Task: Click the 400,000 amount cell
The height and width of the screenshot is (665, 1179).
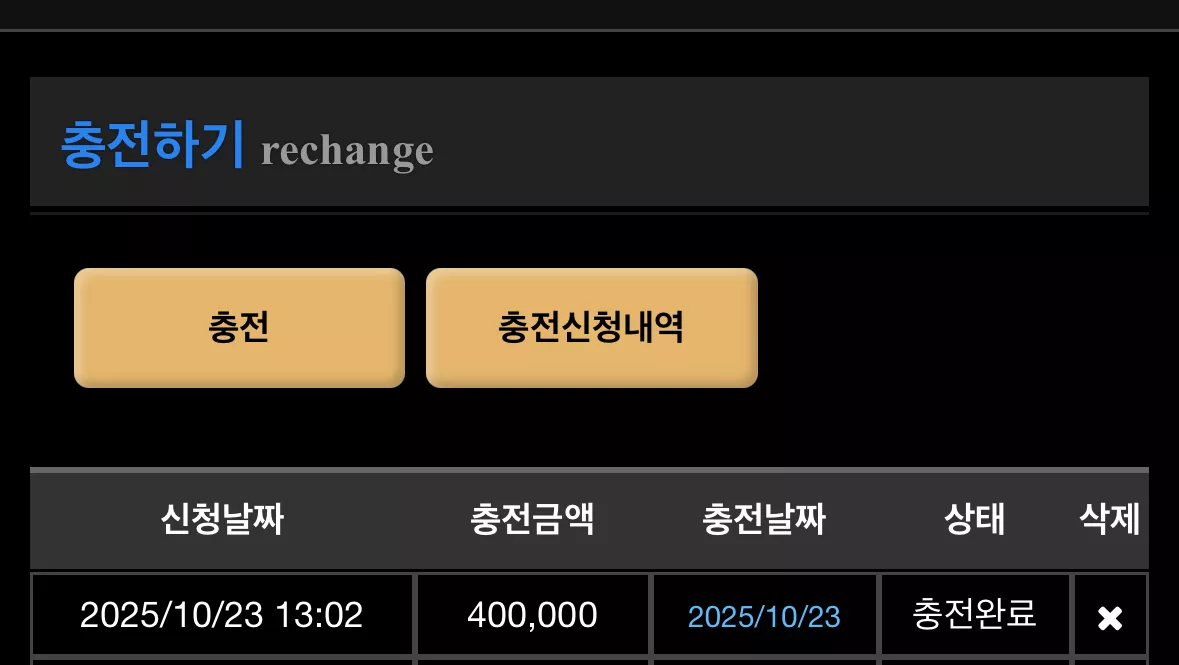Action: tap(532, 615)
